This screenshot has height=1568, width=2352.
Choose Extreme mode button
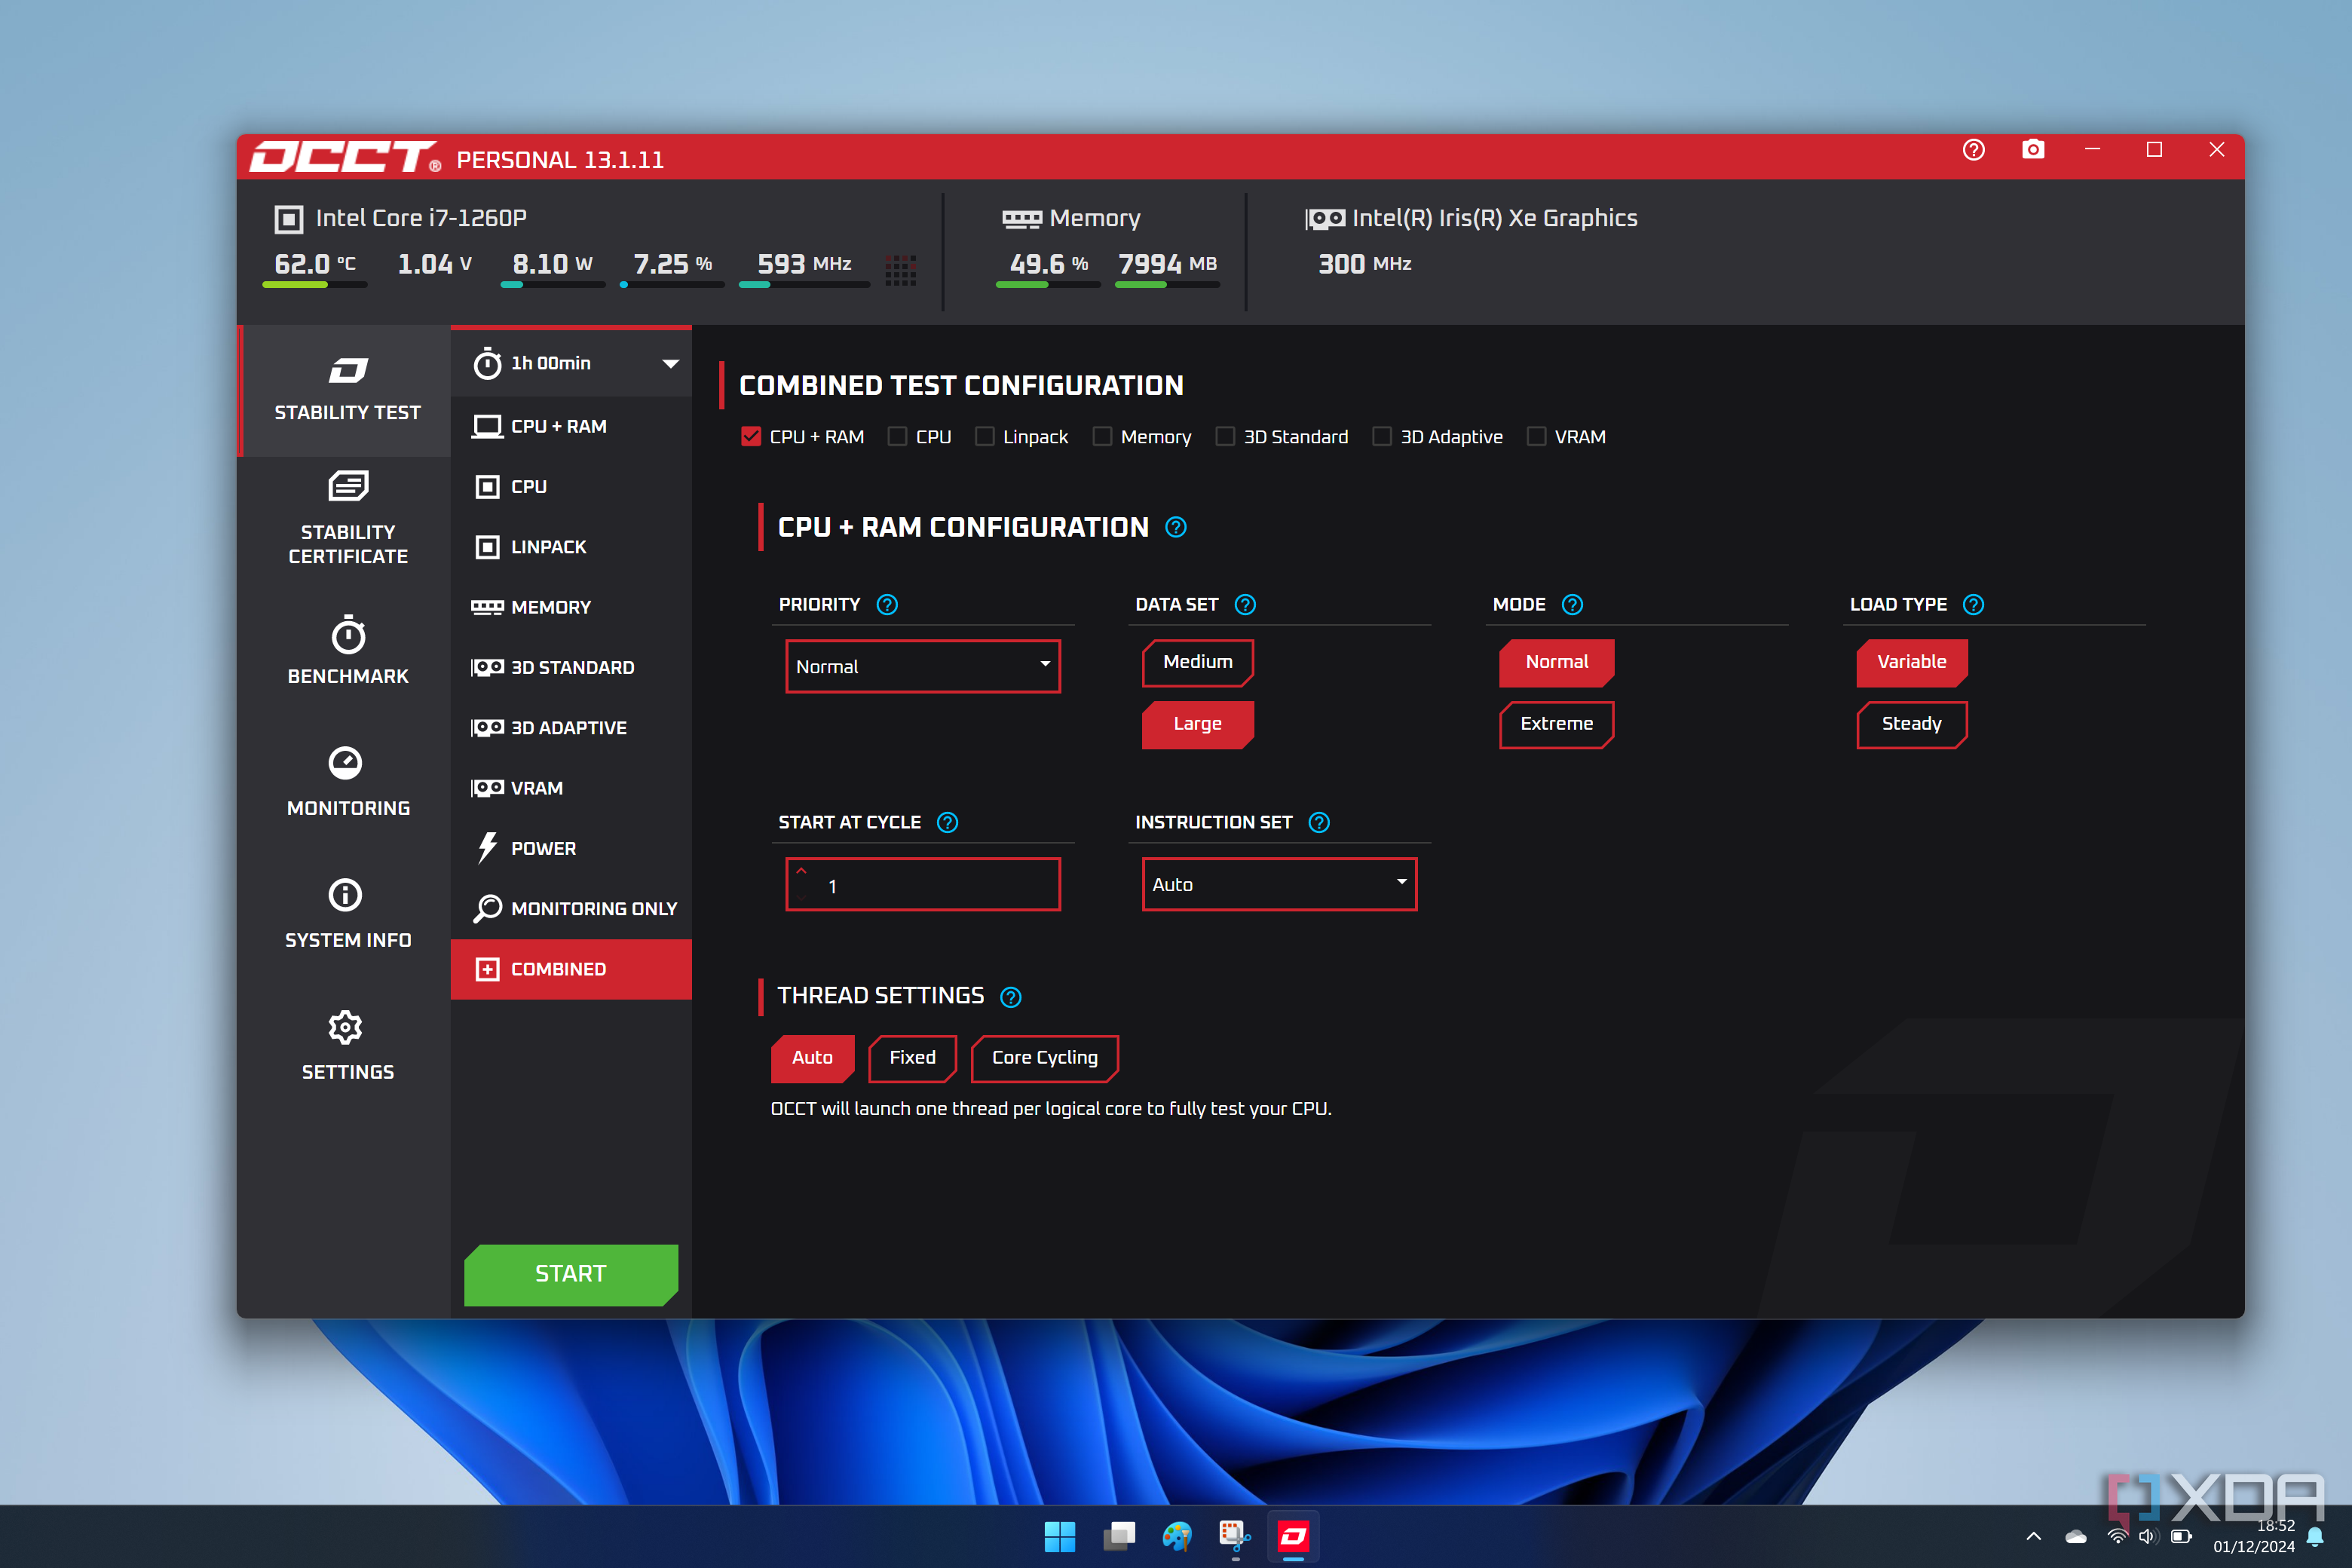click(x=1556, y=724)
